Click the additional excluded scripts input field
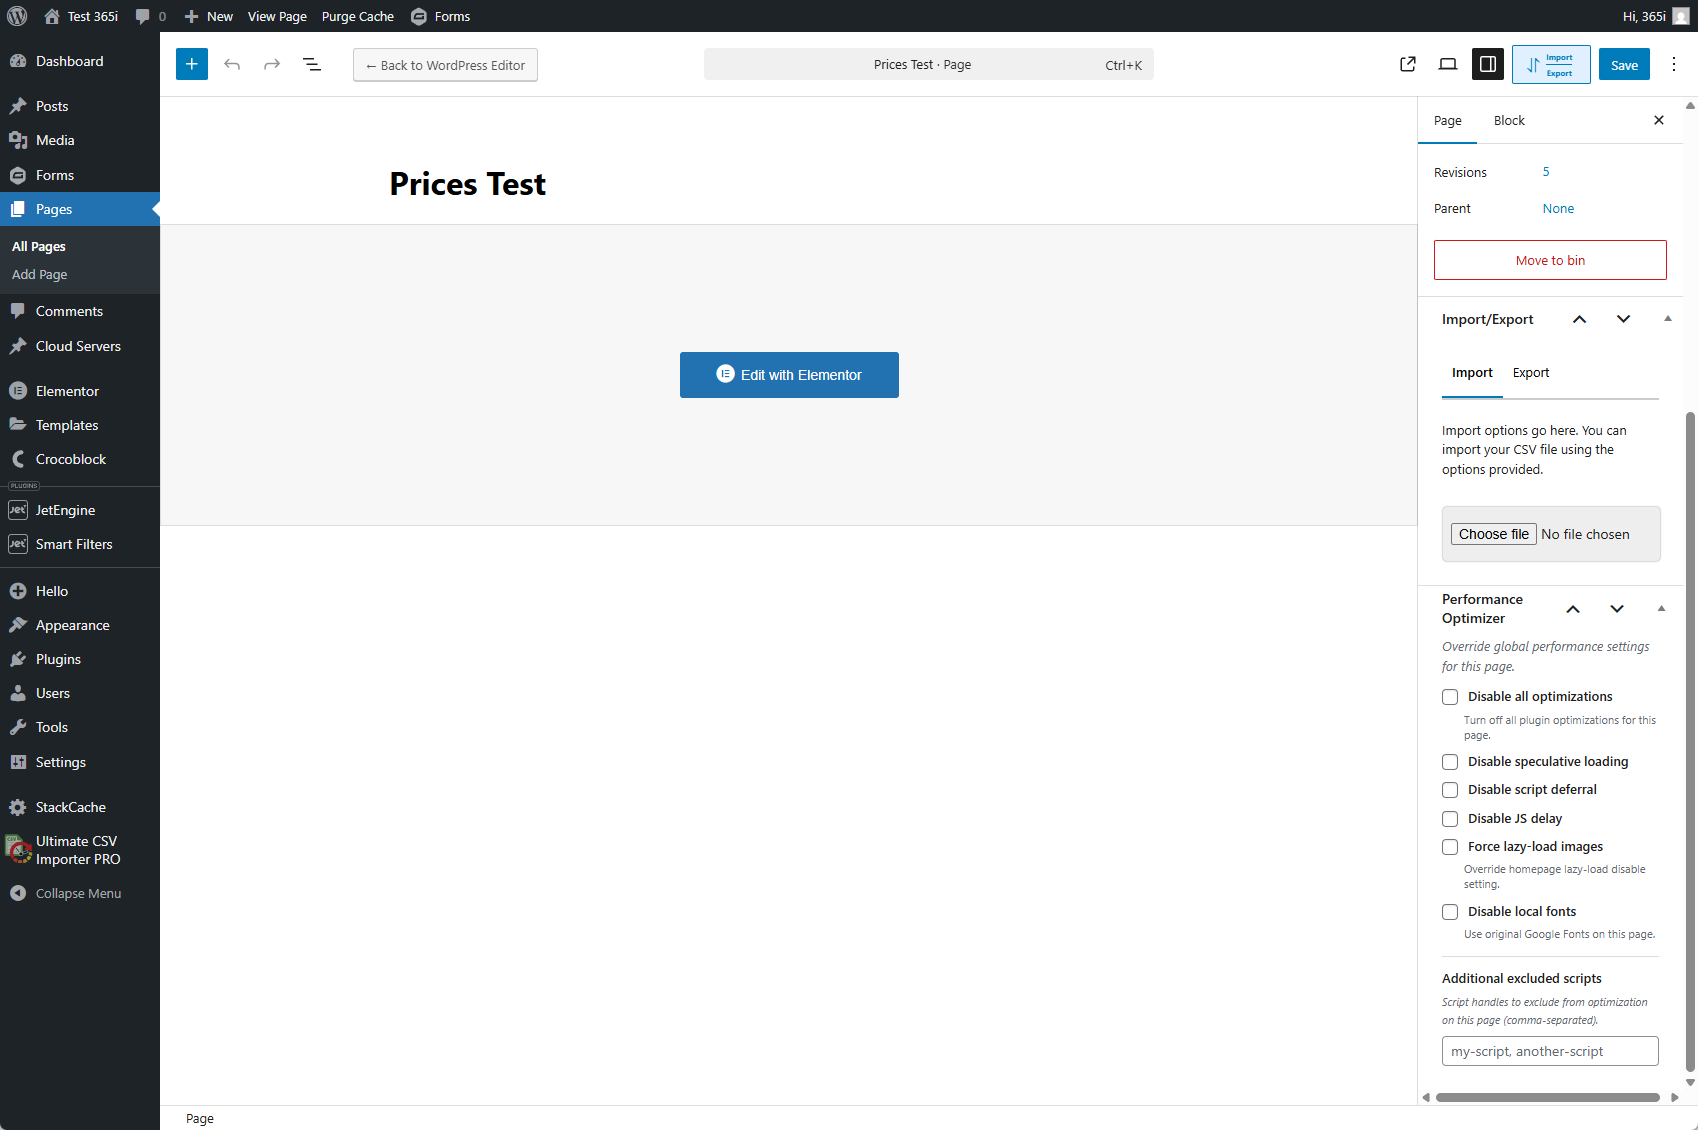Image resolution: width=1698 pixels, height=1130 pixels. click(1550, 1051)
